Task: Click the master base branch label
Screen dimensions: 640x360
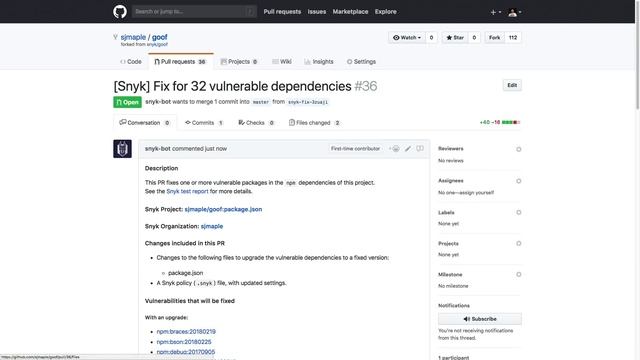Action: (261, 102)
